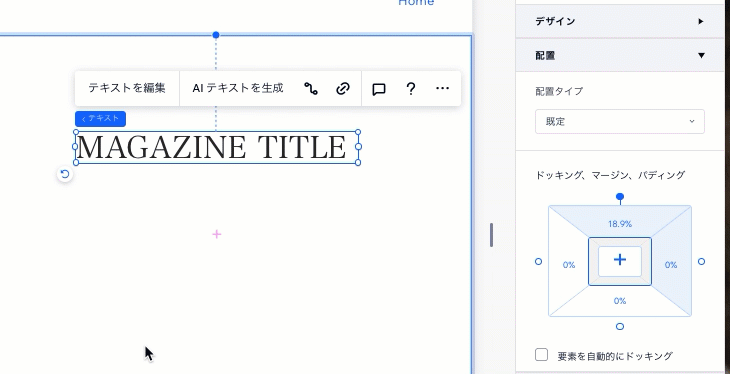The image size is (730, 374).
Task: Toggle the bottom docking circle
Action: [x=620, y=326]
